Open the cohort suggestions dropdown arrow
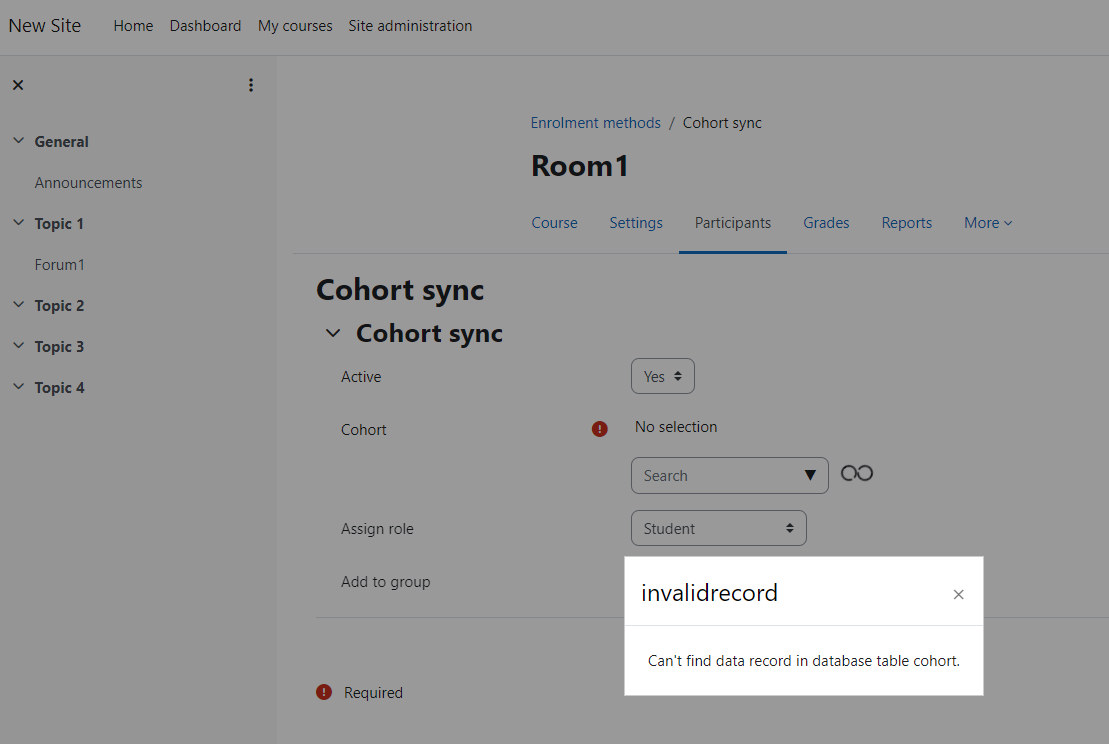This screenshot has height=744, width=1109. [811, 475]
